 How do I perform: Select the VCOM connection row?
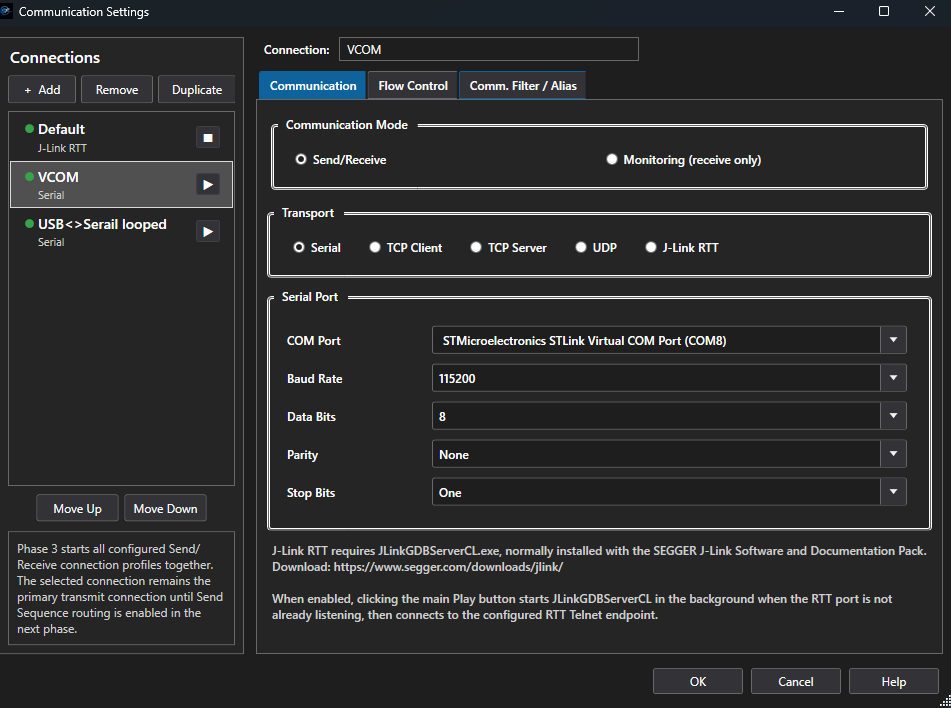121,184
